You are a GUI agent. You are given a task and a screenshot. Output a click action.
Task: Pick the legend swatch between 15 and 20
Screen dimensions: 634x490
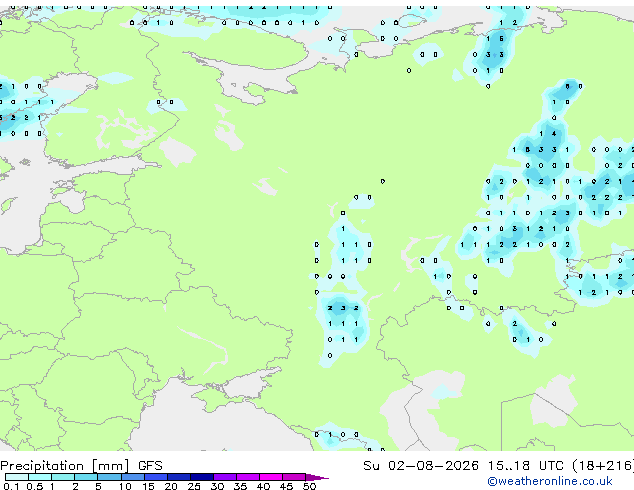(156, 477)
